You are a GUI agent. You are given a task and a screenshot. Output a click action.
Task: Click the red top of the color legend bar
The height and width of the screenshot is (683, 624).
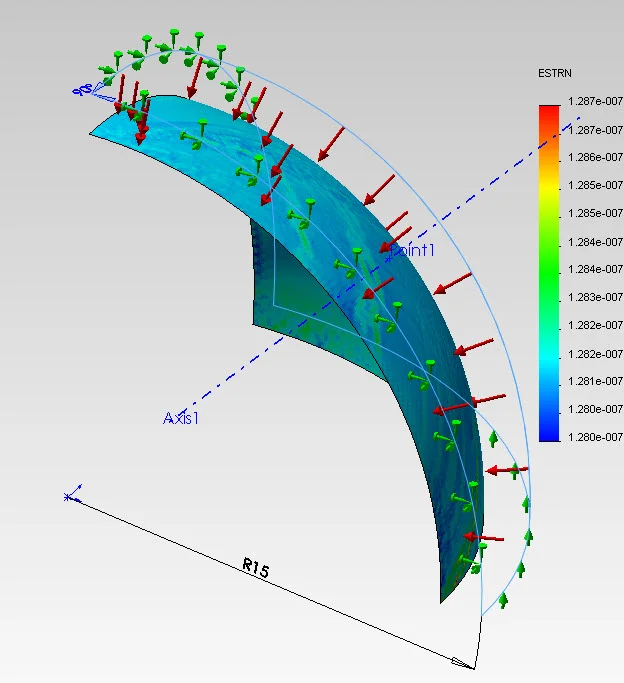point(549,110)
